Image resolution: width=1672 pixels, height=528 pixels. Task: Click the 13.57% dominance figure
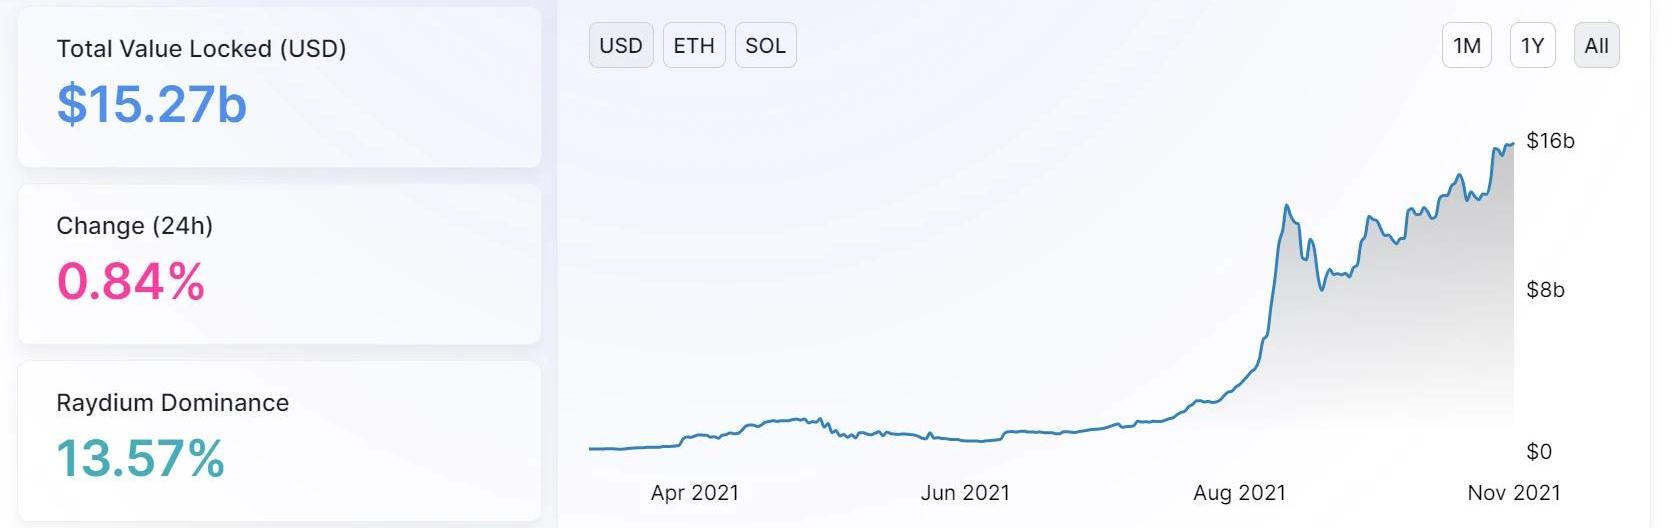(140, 459)
